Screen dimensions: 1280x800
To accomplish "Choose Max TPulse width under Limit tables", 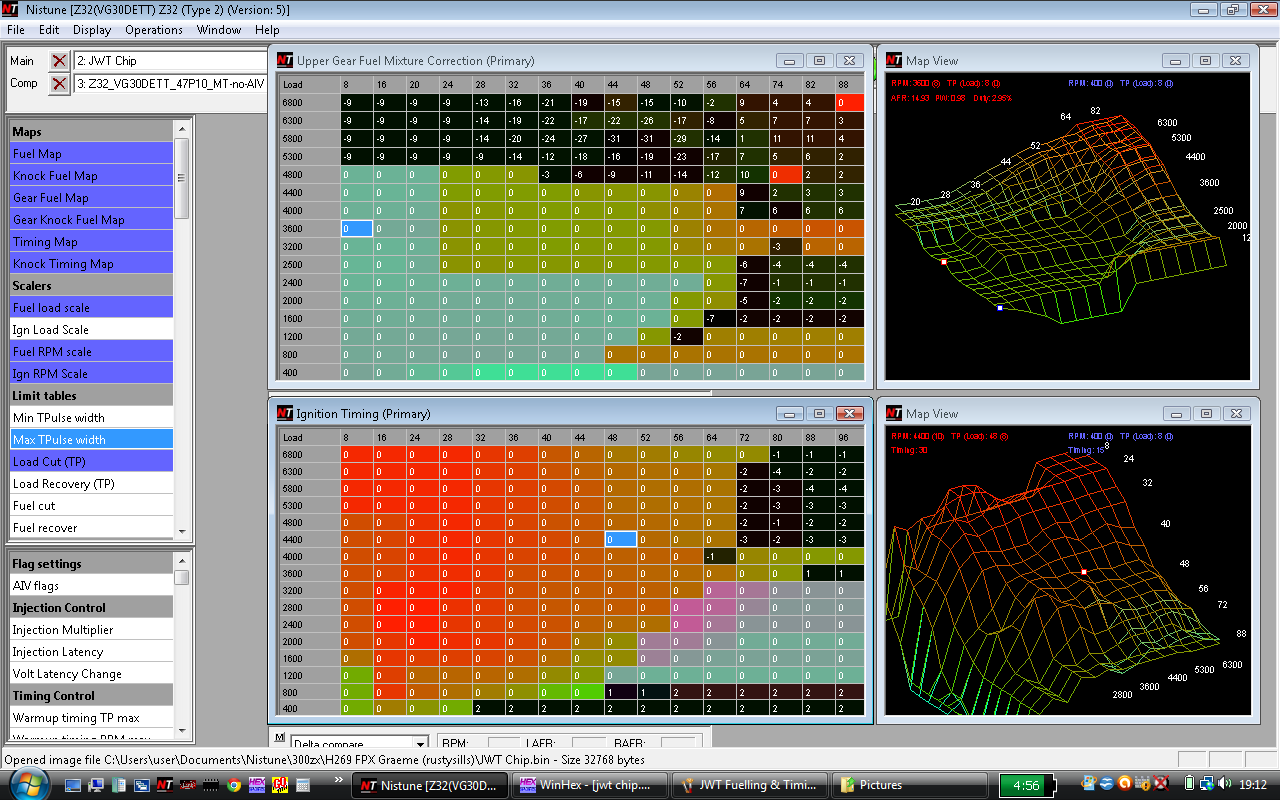I will click(59, 440).
